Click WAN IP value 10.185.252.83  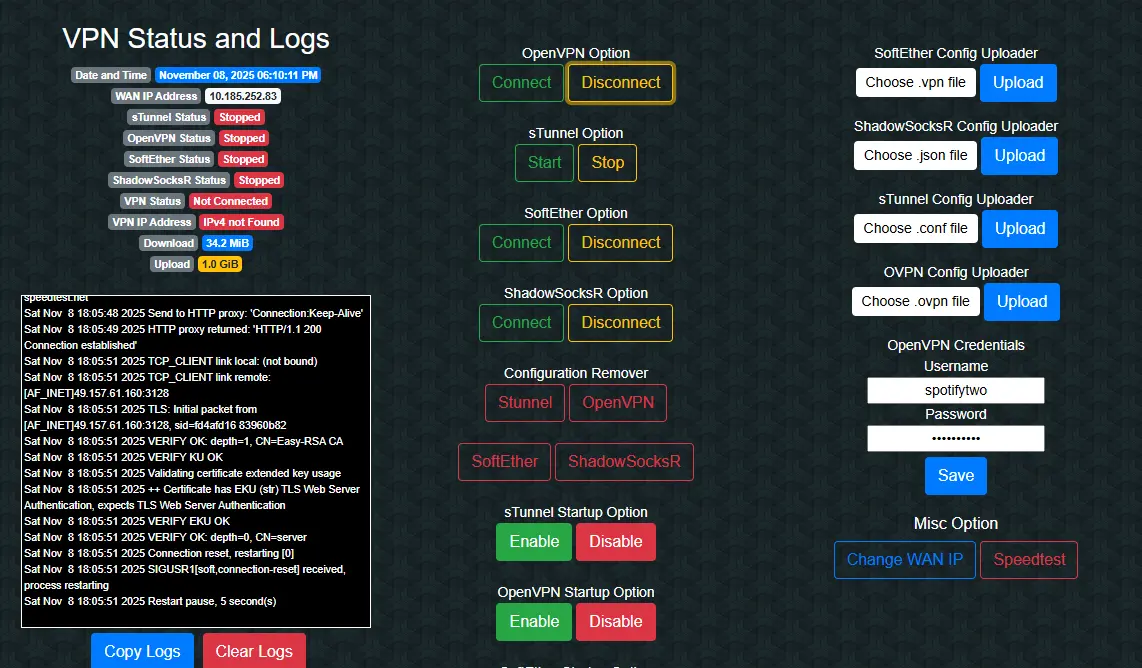pos(243,96)
